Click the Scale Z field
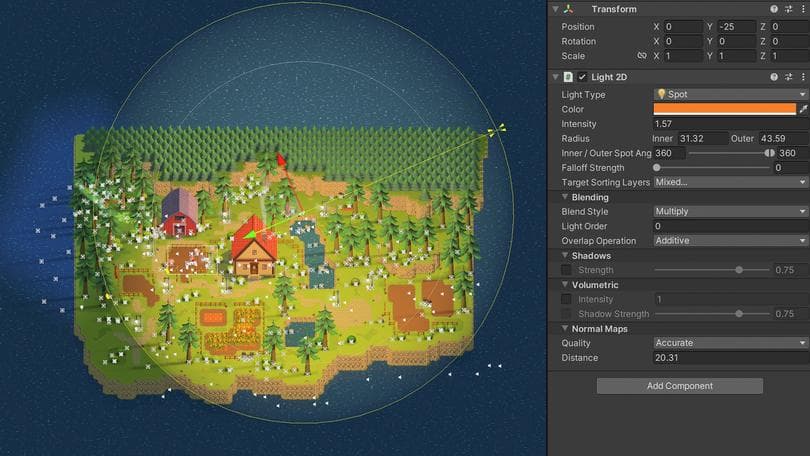Screen dimensions: 810x456 click(790, 55)
